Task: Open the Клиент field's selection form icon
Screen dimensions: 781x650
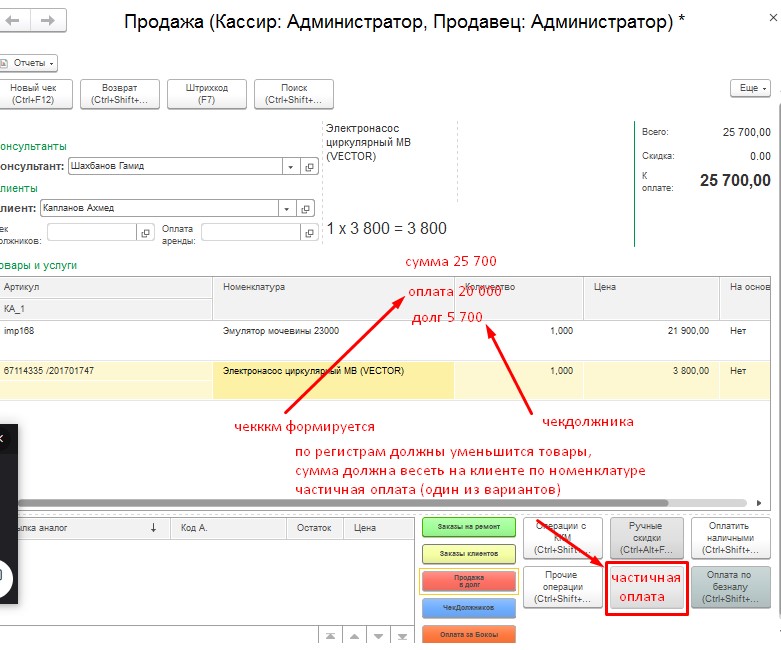Action: pyautogui.click(x=307, y=208)
